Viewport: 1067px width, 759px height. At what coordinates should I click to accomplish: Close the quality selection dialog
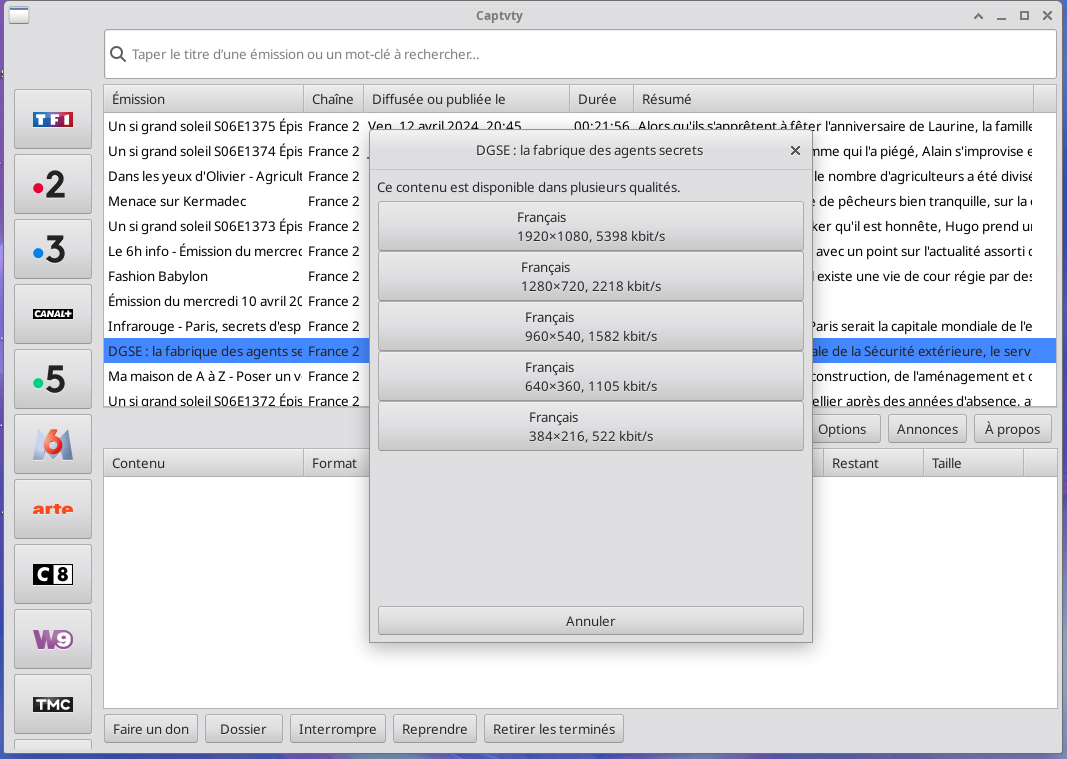point(795,151)
